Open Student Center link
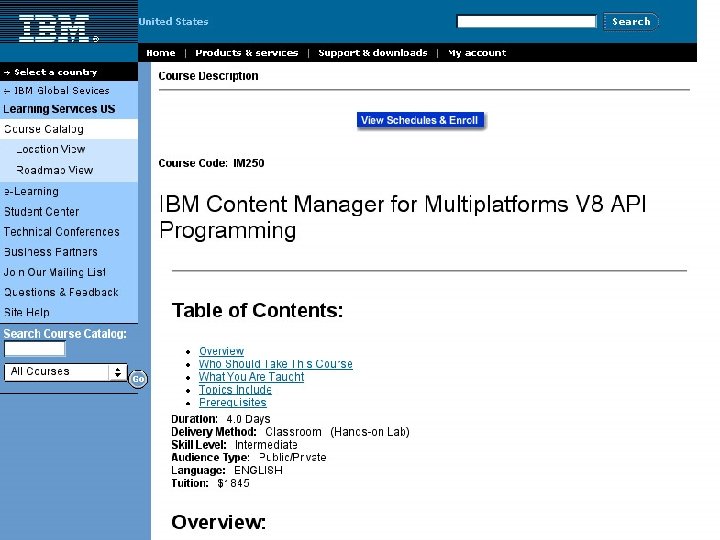The width and height of the screenshot is (720, 540). tap(41, 212)
